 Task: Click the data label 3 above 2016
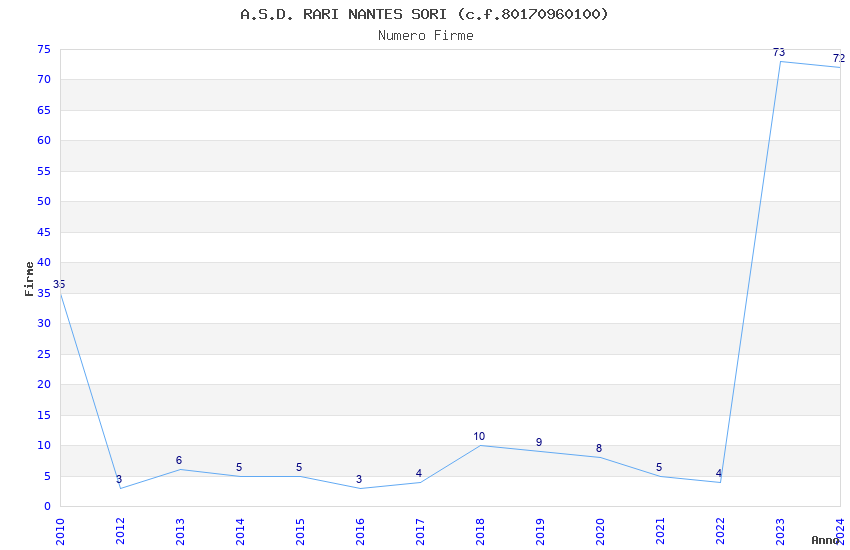(359, 480)
